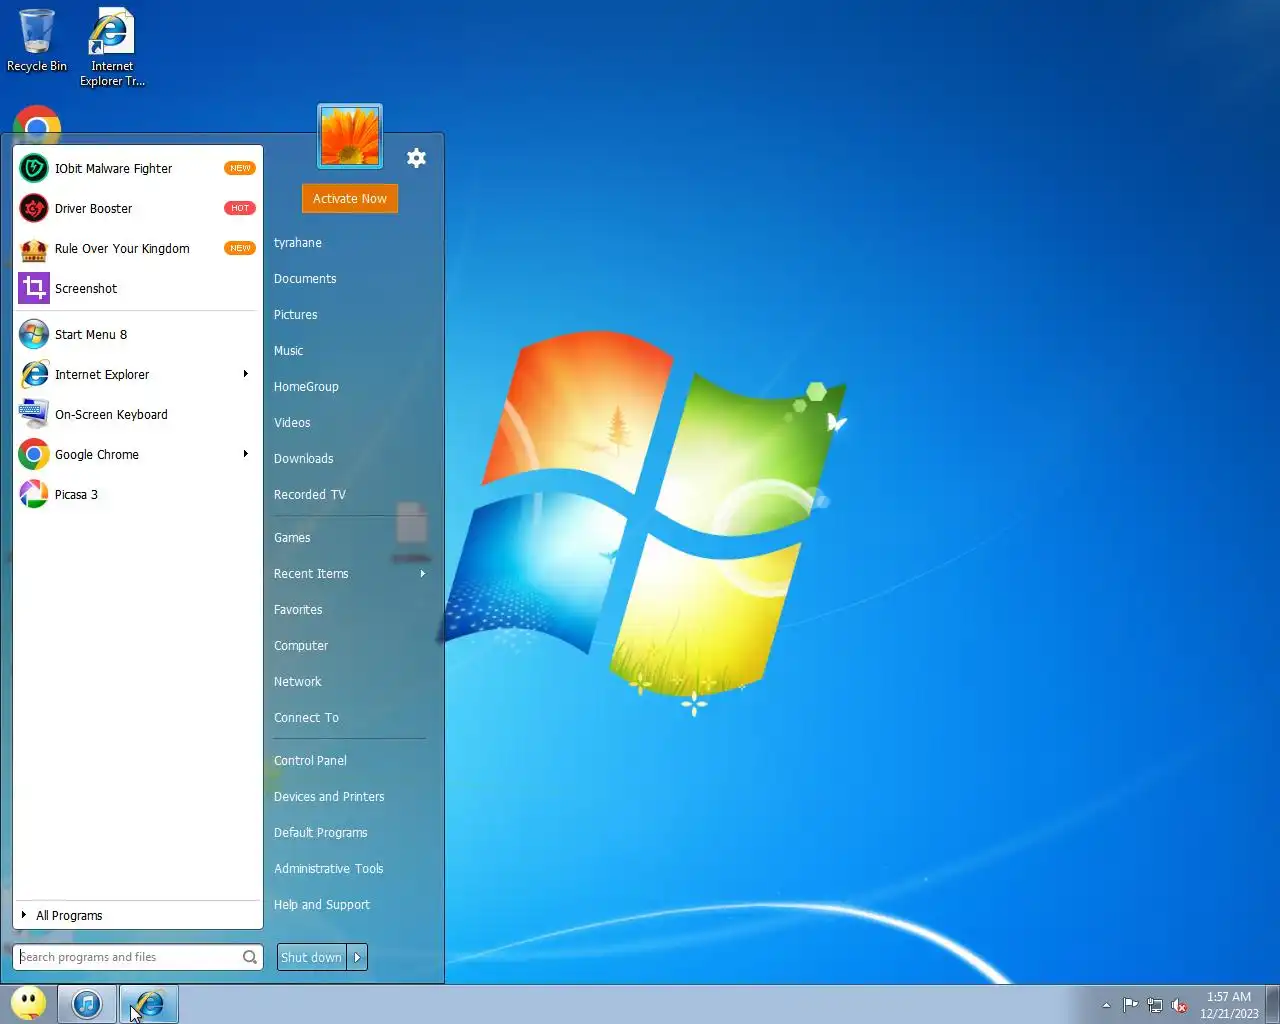This screenshot has width=1280, height=1024.
Task: Click Internet Explorer icon in start menu list
Action: [34, 374]
